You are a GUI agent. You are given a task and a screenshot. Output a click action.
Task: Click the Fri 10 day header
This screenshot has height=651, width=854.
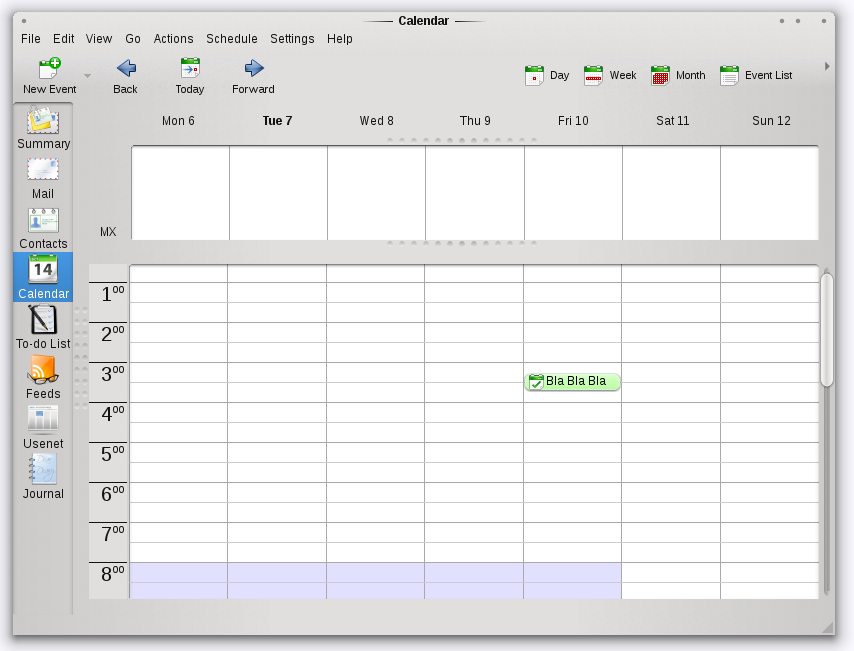coord(573,121)
